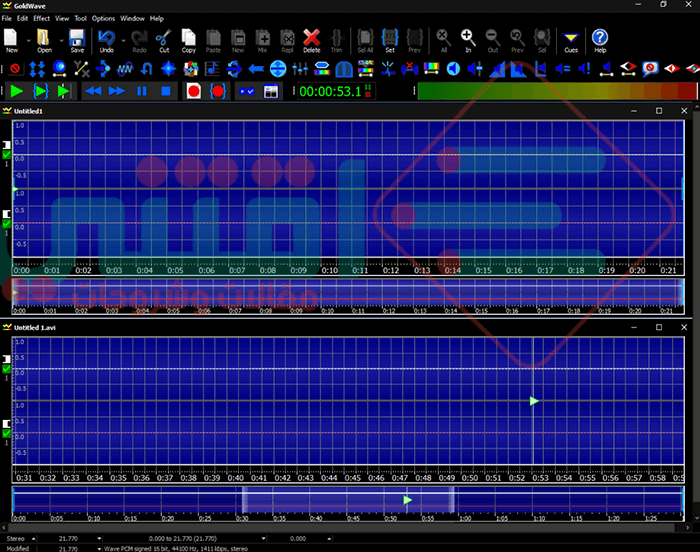Toggle the right channel checkbox in Untitled 1.avi
Viewport: 700px width, 552px height.
click(6, 433)
